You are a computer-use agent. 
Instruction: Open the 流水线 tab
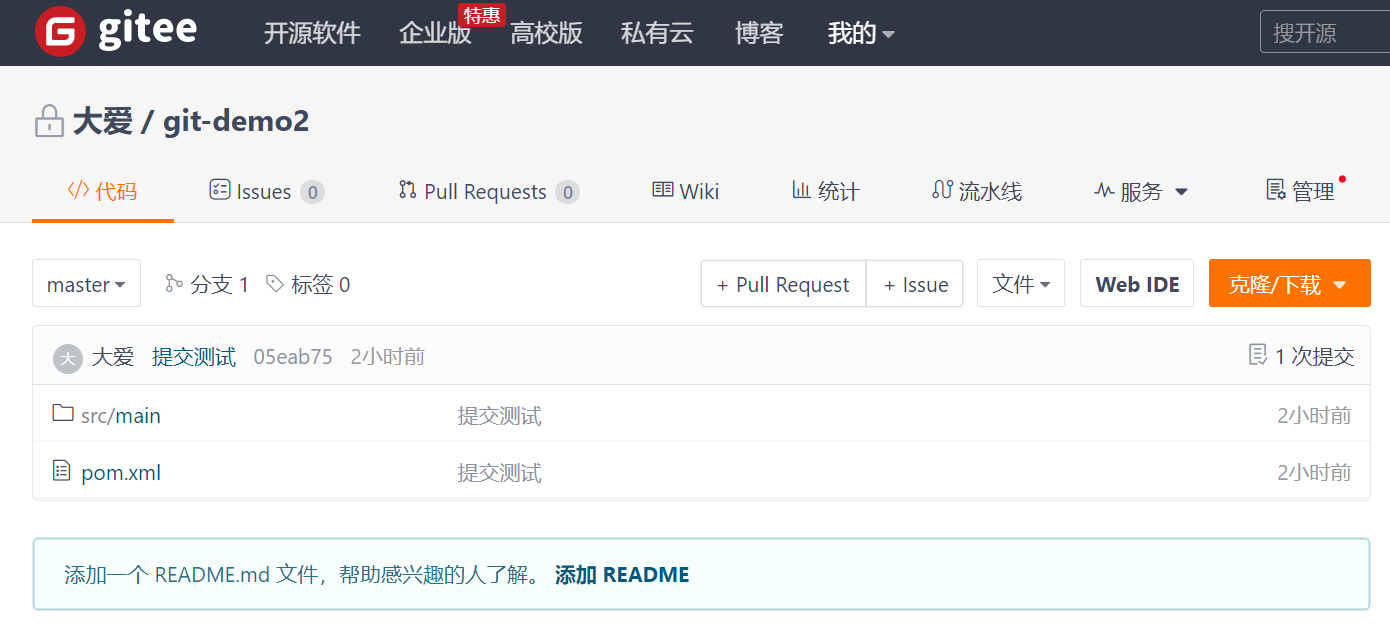pyautogui.click(x=977, y=191)
